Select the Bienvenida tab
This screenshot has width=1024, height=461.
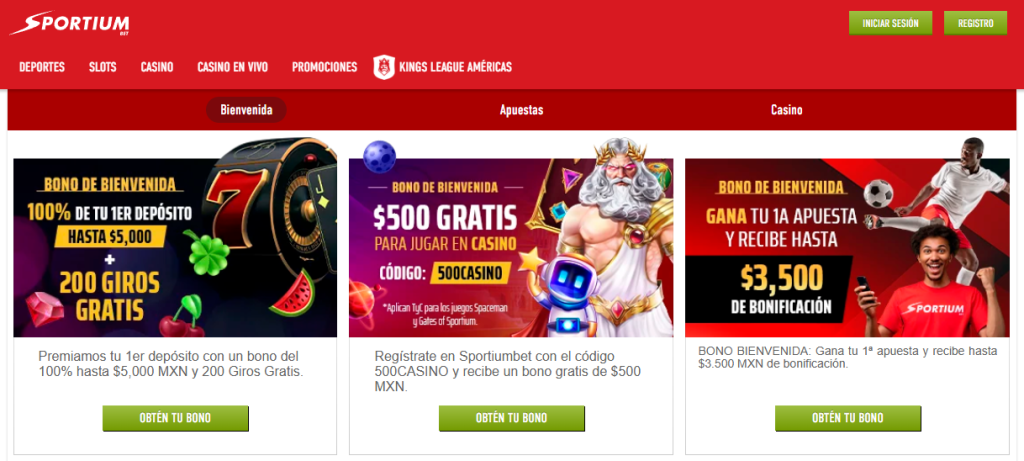pyautogui.click(x=246, y=110)
